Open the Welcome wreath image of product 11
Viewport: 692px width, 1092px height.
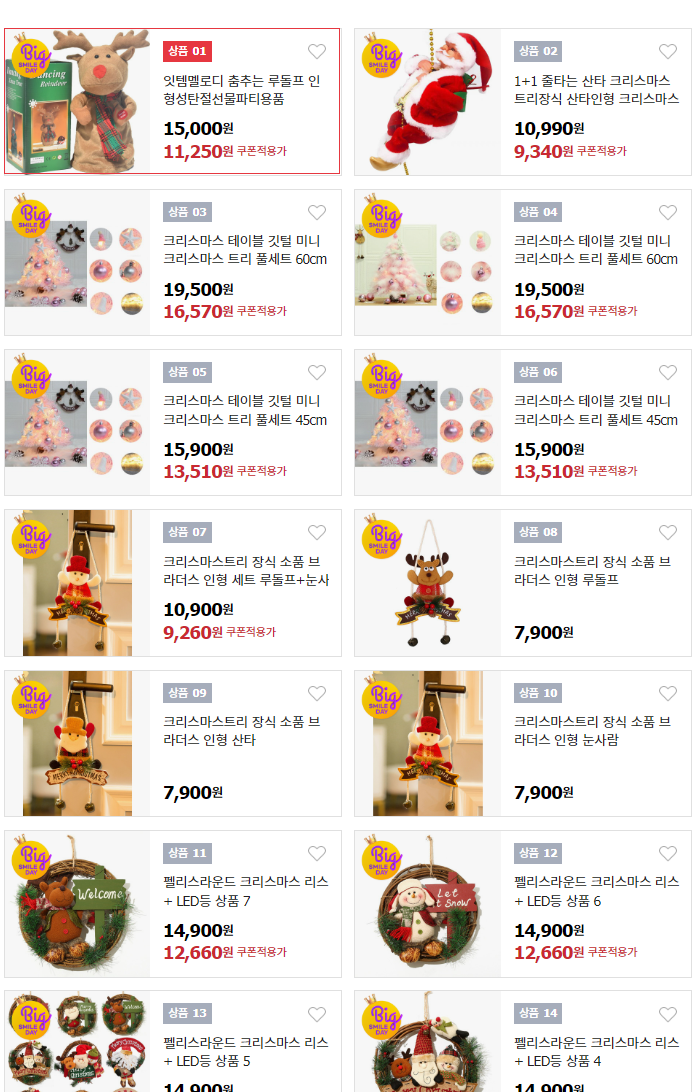click(x=78, y=904)
